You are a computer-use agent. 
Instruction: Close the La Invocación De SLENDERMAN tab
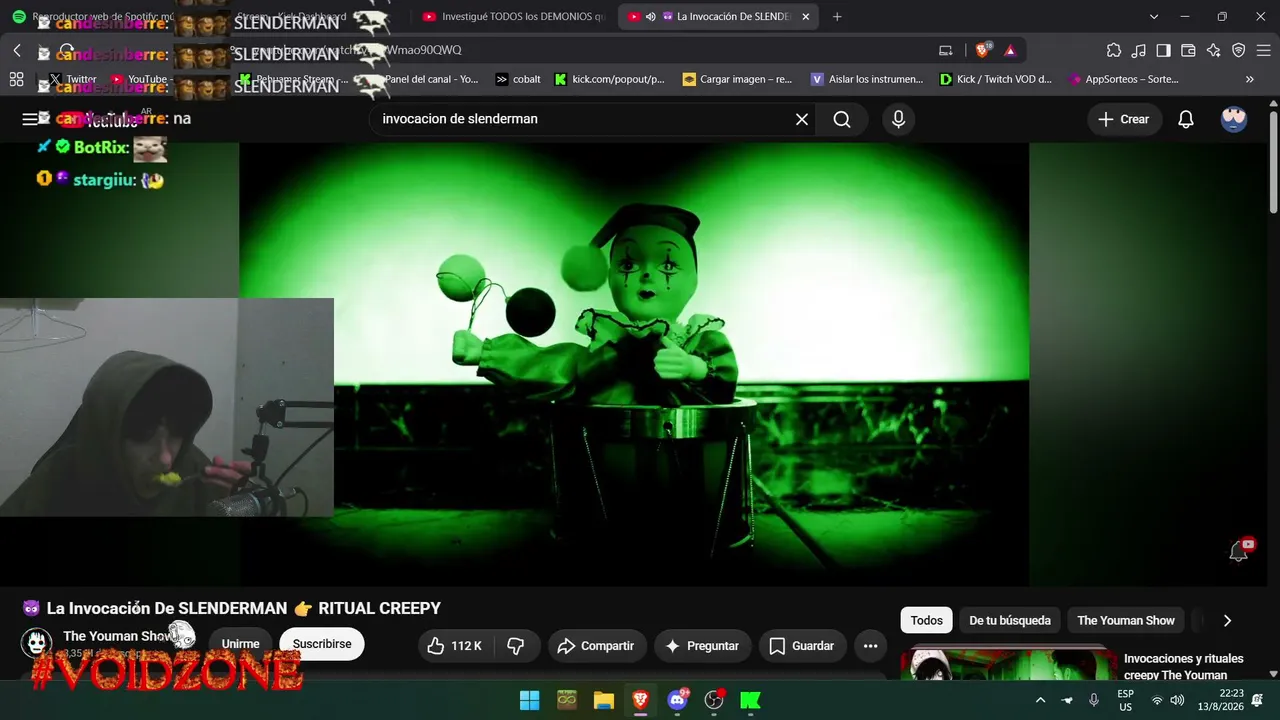pyautogui.click(x=806, y=16)
